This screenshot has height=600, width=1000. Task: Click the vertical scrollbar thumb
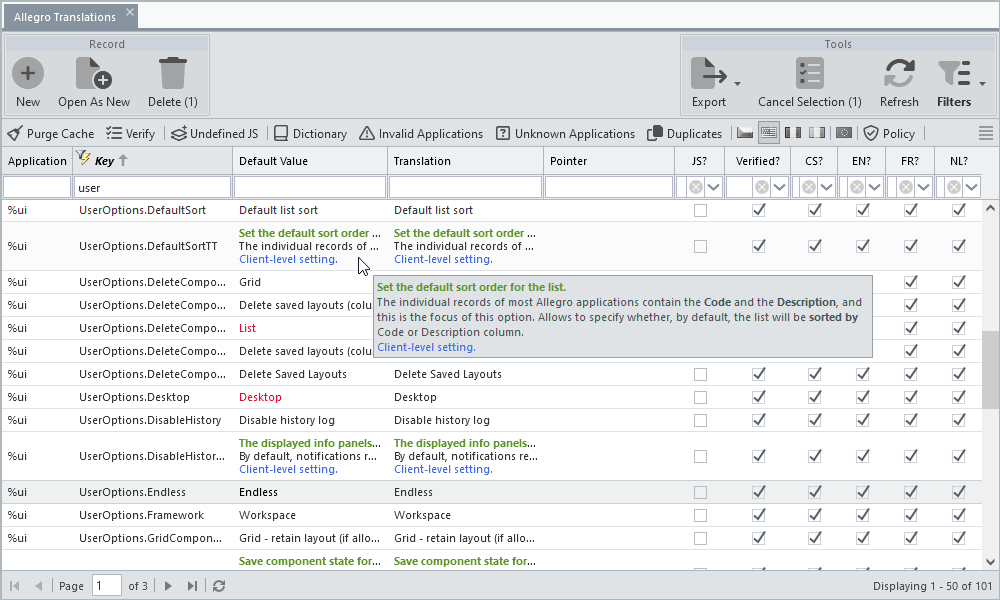click(x=990, y=370)
